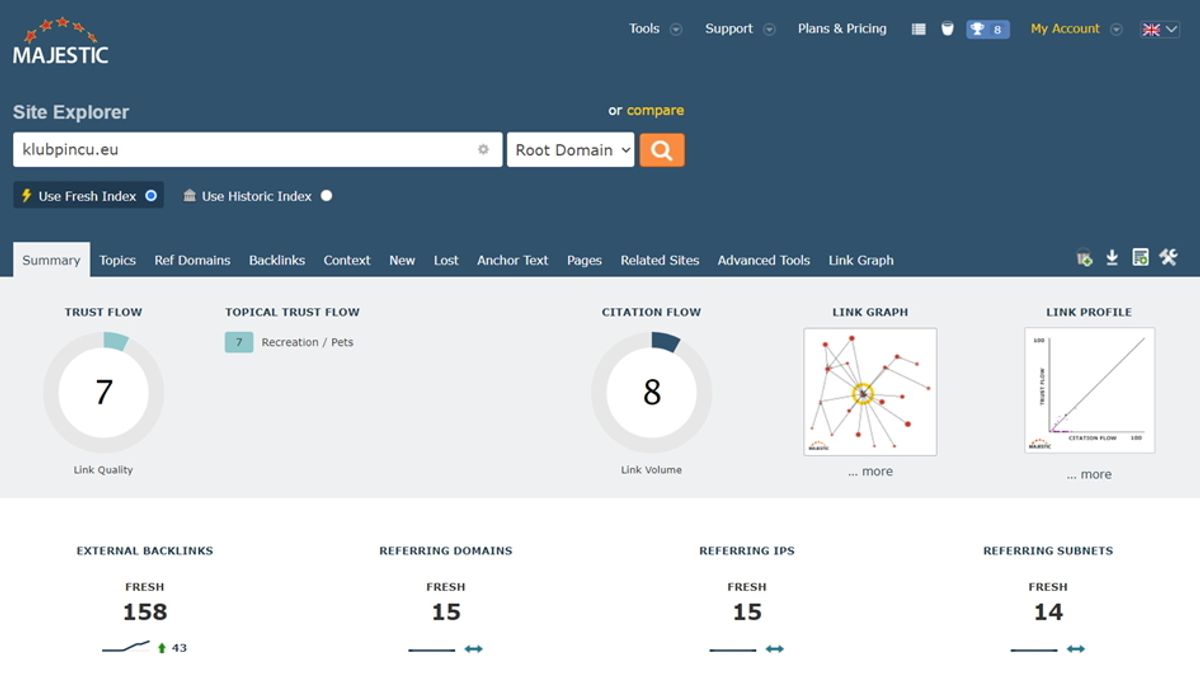The height and width of the screenshot is (673, 1200).
Task: Click the bucket icon in the header
Action: pos(947,29)
